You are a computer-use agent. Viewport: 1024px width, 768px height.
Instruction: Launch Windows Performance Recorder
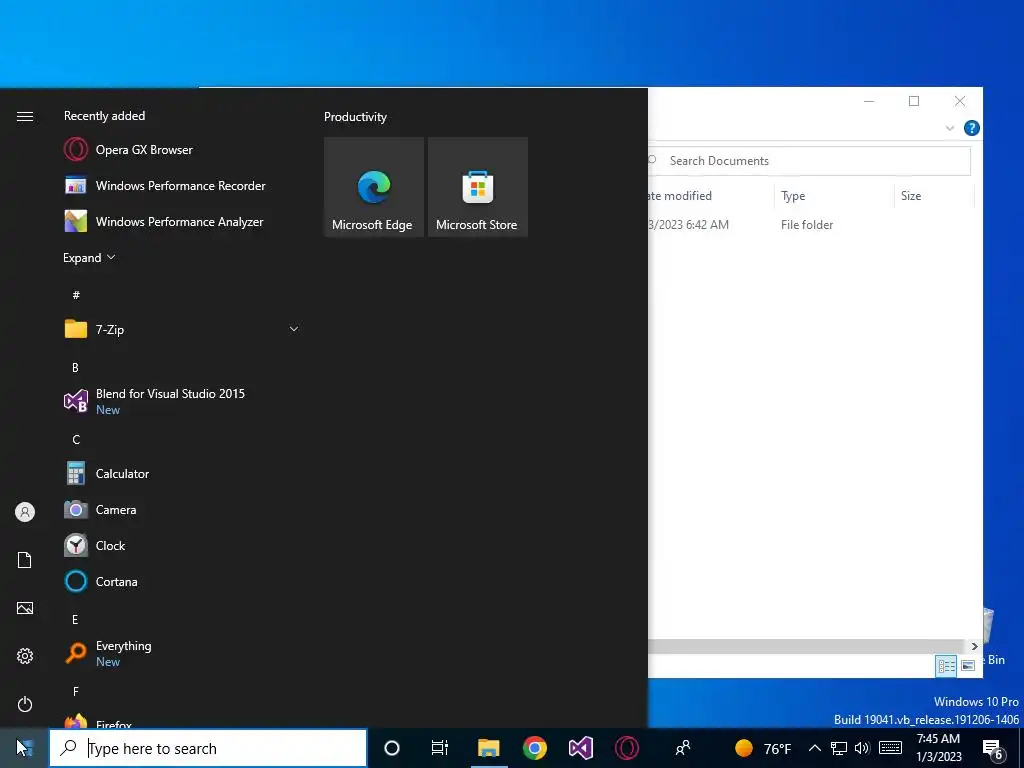pos(182,185)
